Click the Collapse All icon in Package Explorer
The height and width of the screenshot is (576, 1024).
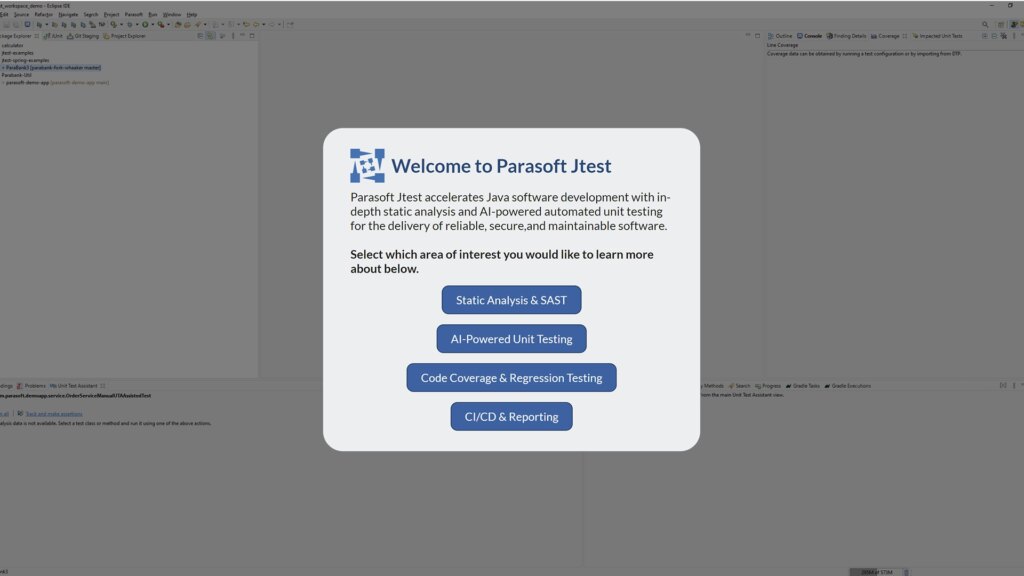click(200, 36)
